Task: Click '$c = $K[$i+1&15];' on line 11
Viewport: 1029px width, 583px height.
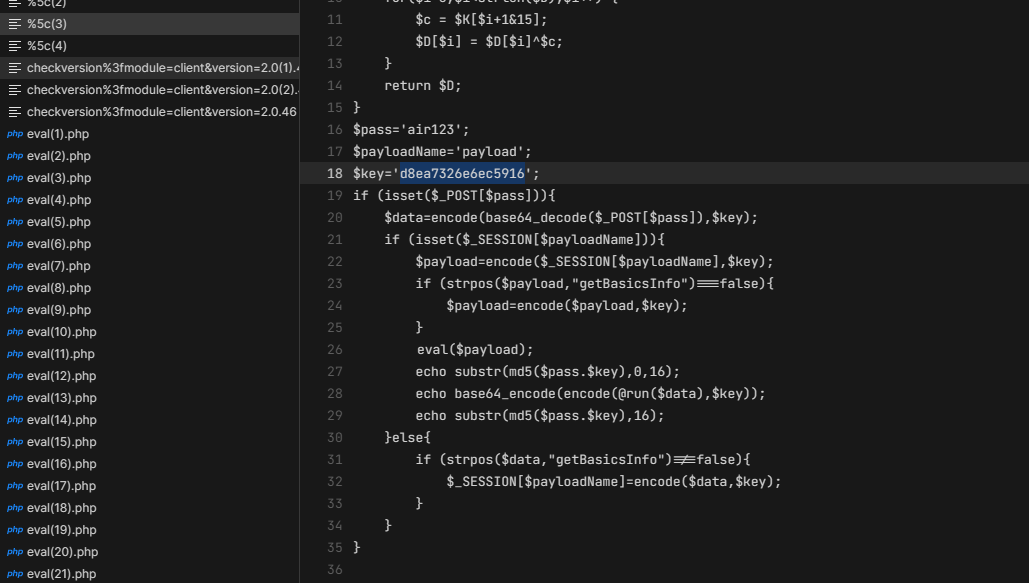Action: [x=481, y=20]
